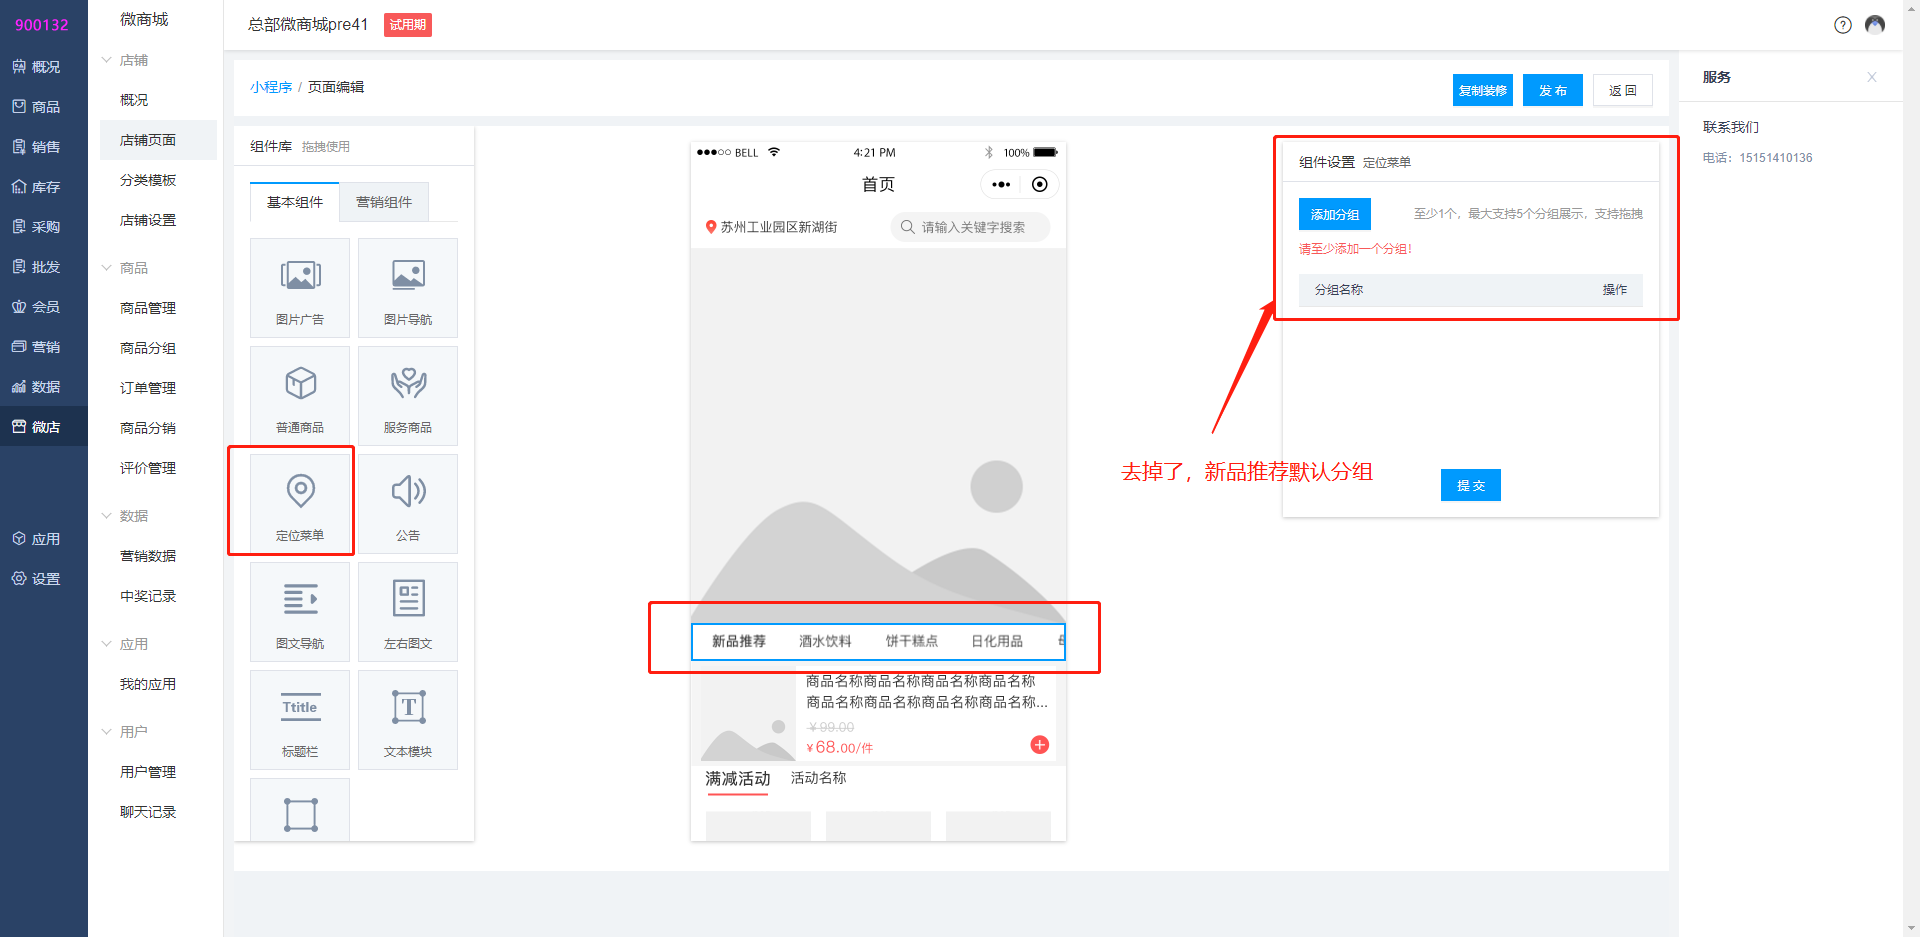Switch to the 营销组件 tab
This screenshot has height=937, width=1920.
384,202
